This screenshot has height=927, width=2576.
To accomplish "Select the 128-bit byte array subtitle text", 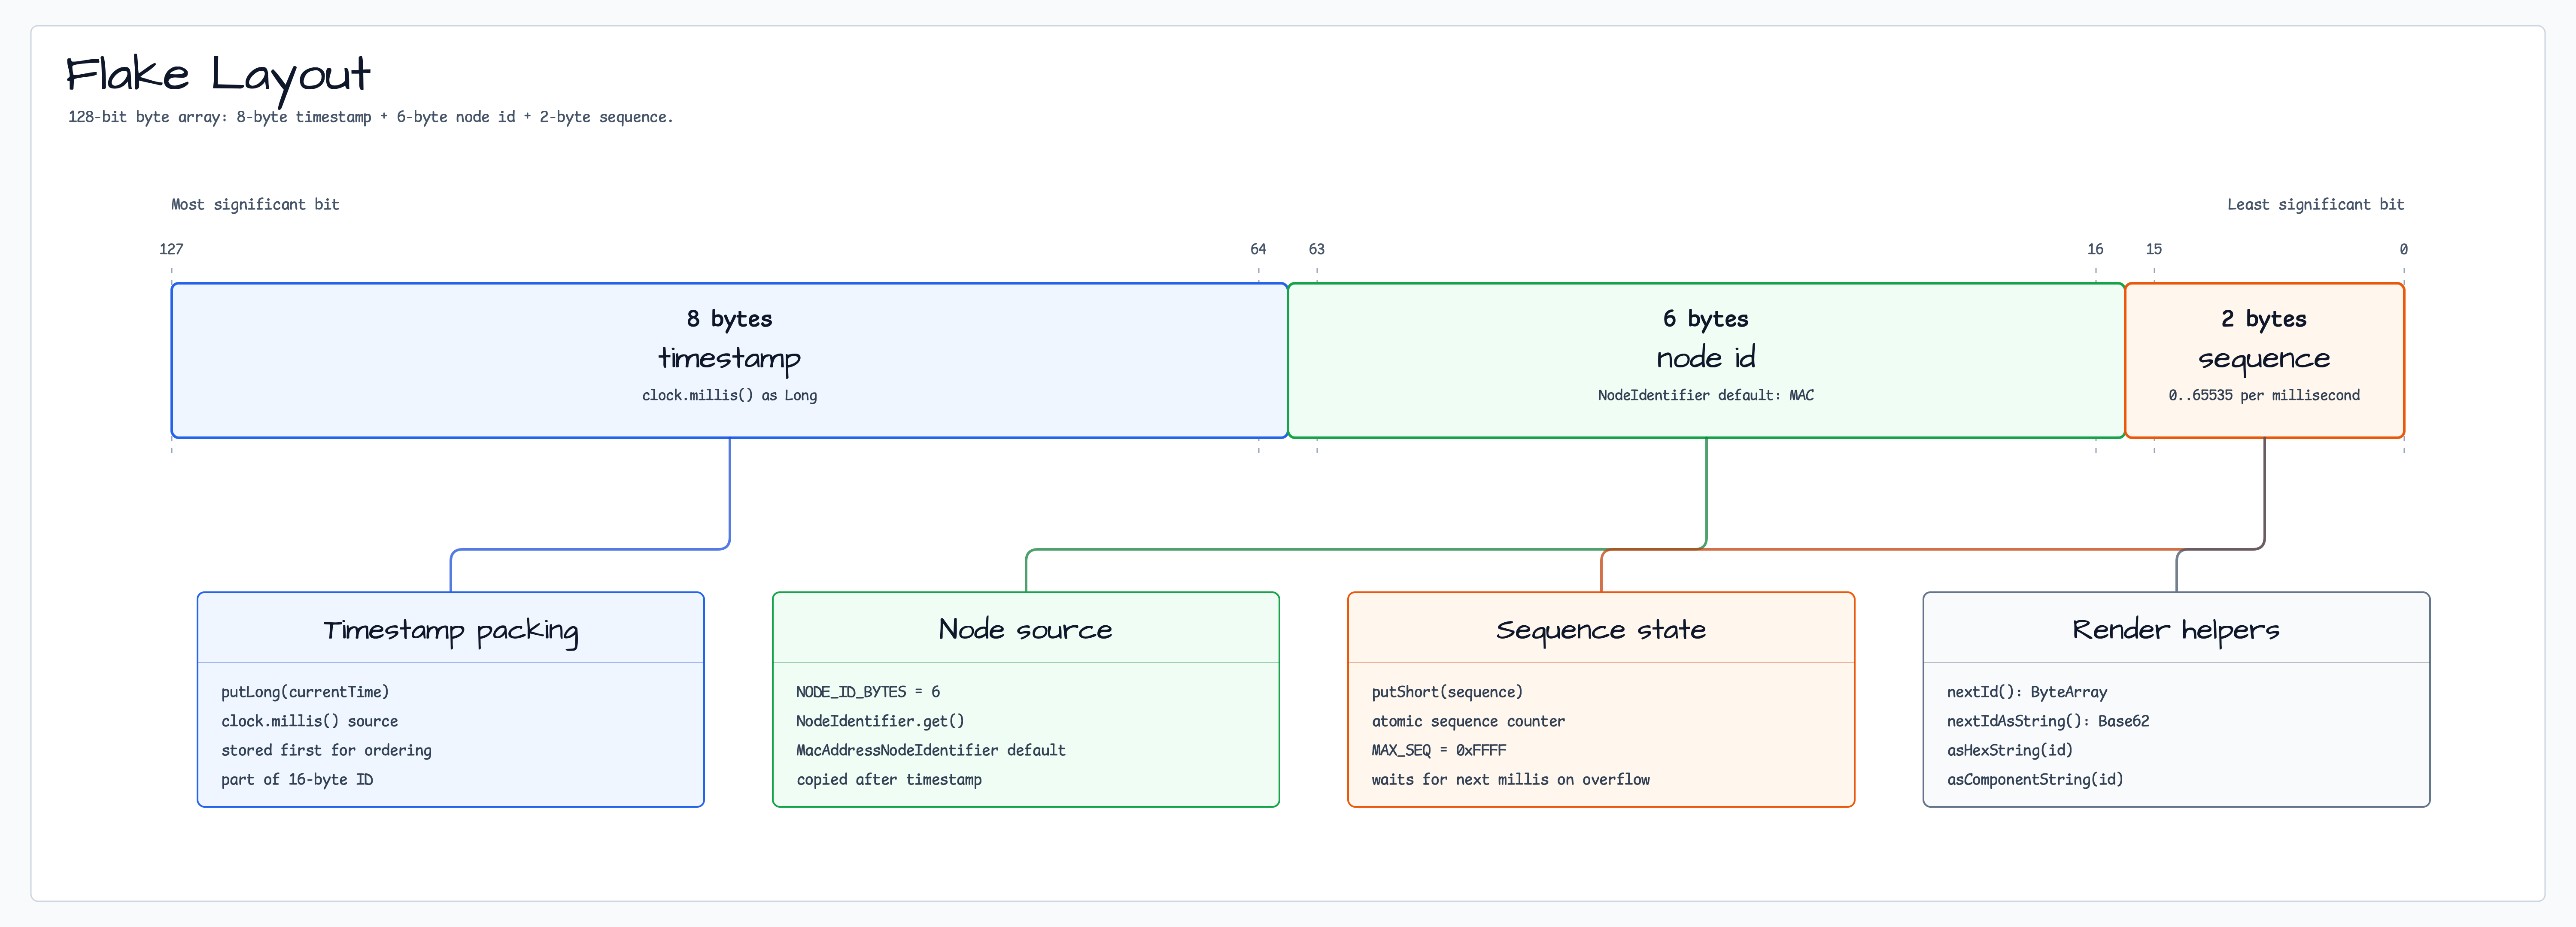I will click(x=370, y=117).
